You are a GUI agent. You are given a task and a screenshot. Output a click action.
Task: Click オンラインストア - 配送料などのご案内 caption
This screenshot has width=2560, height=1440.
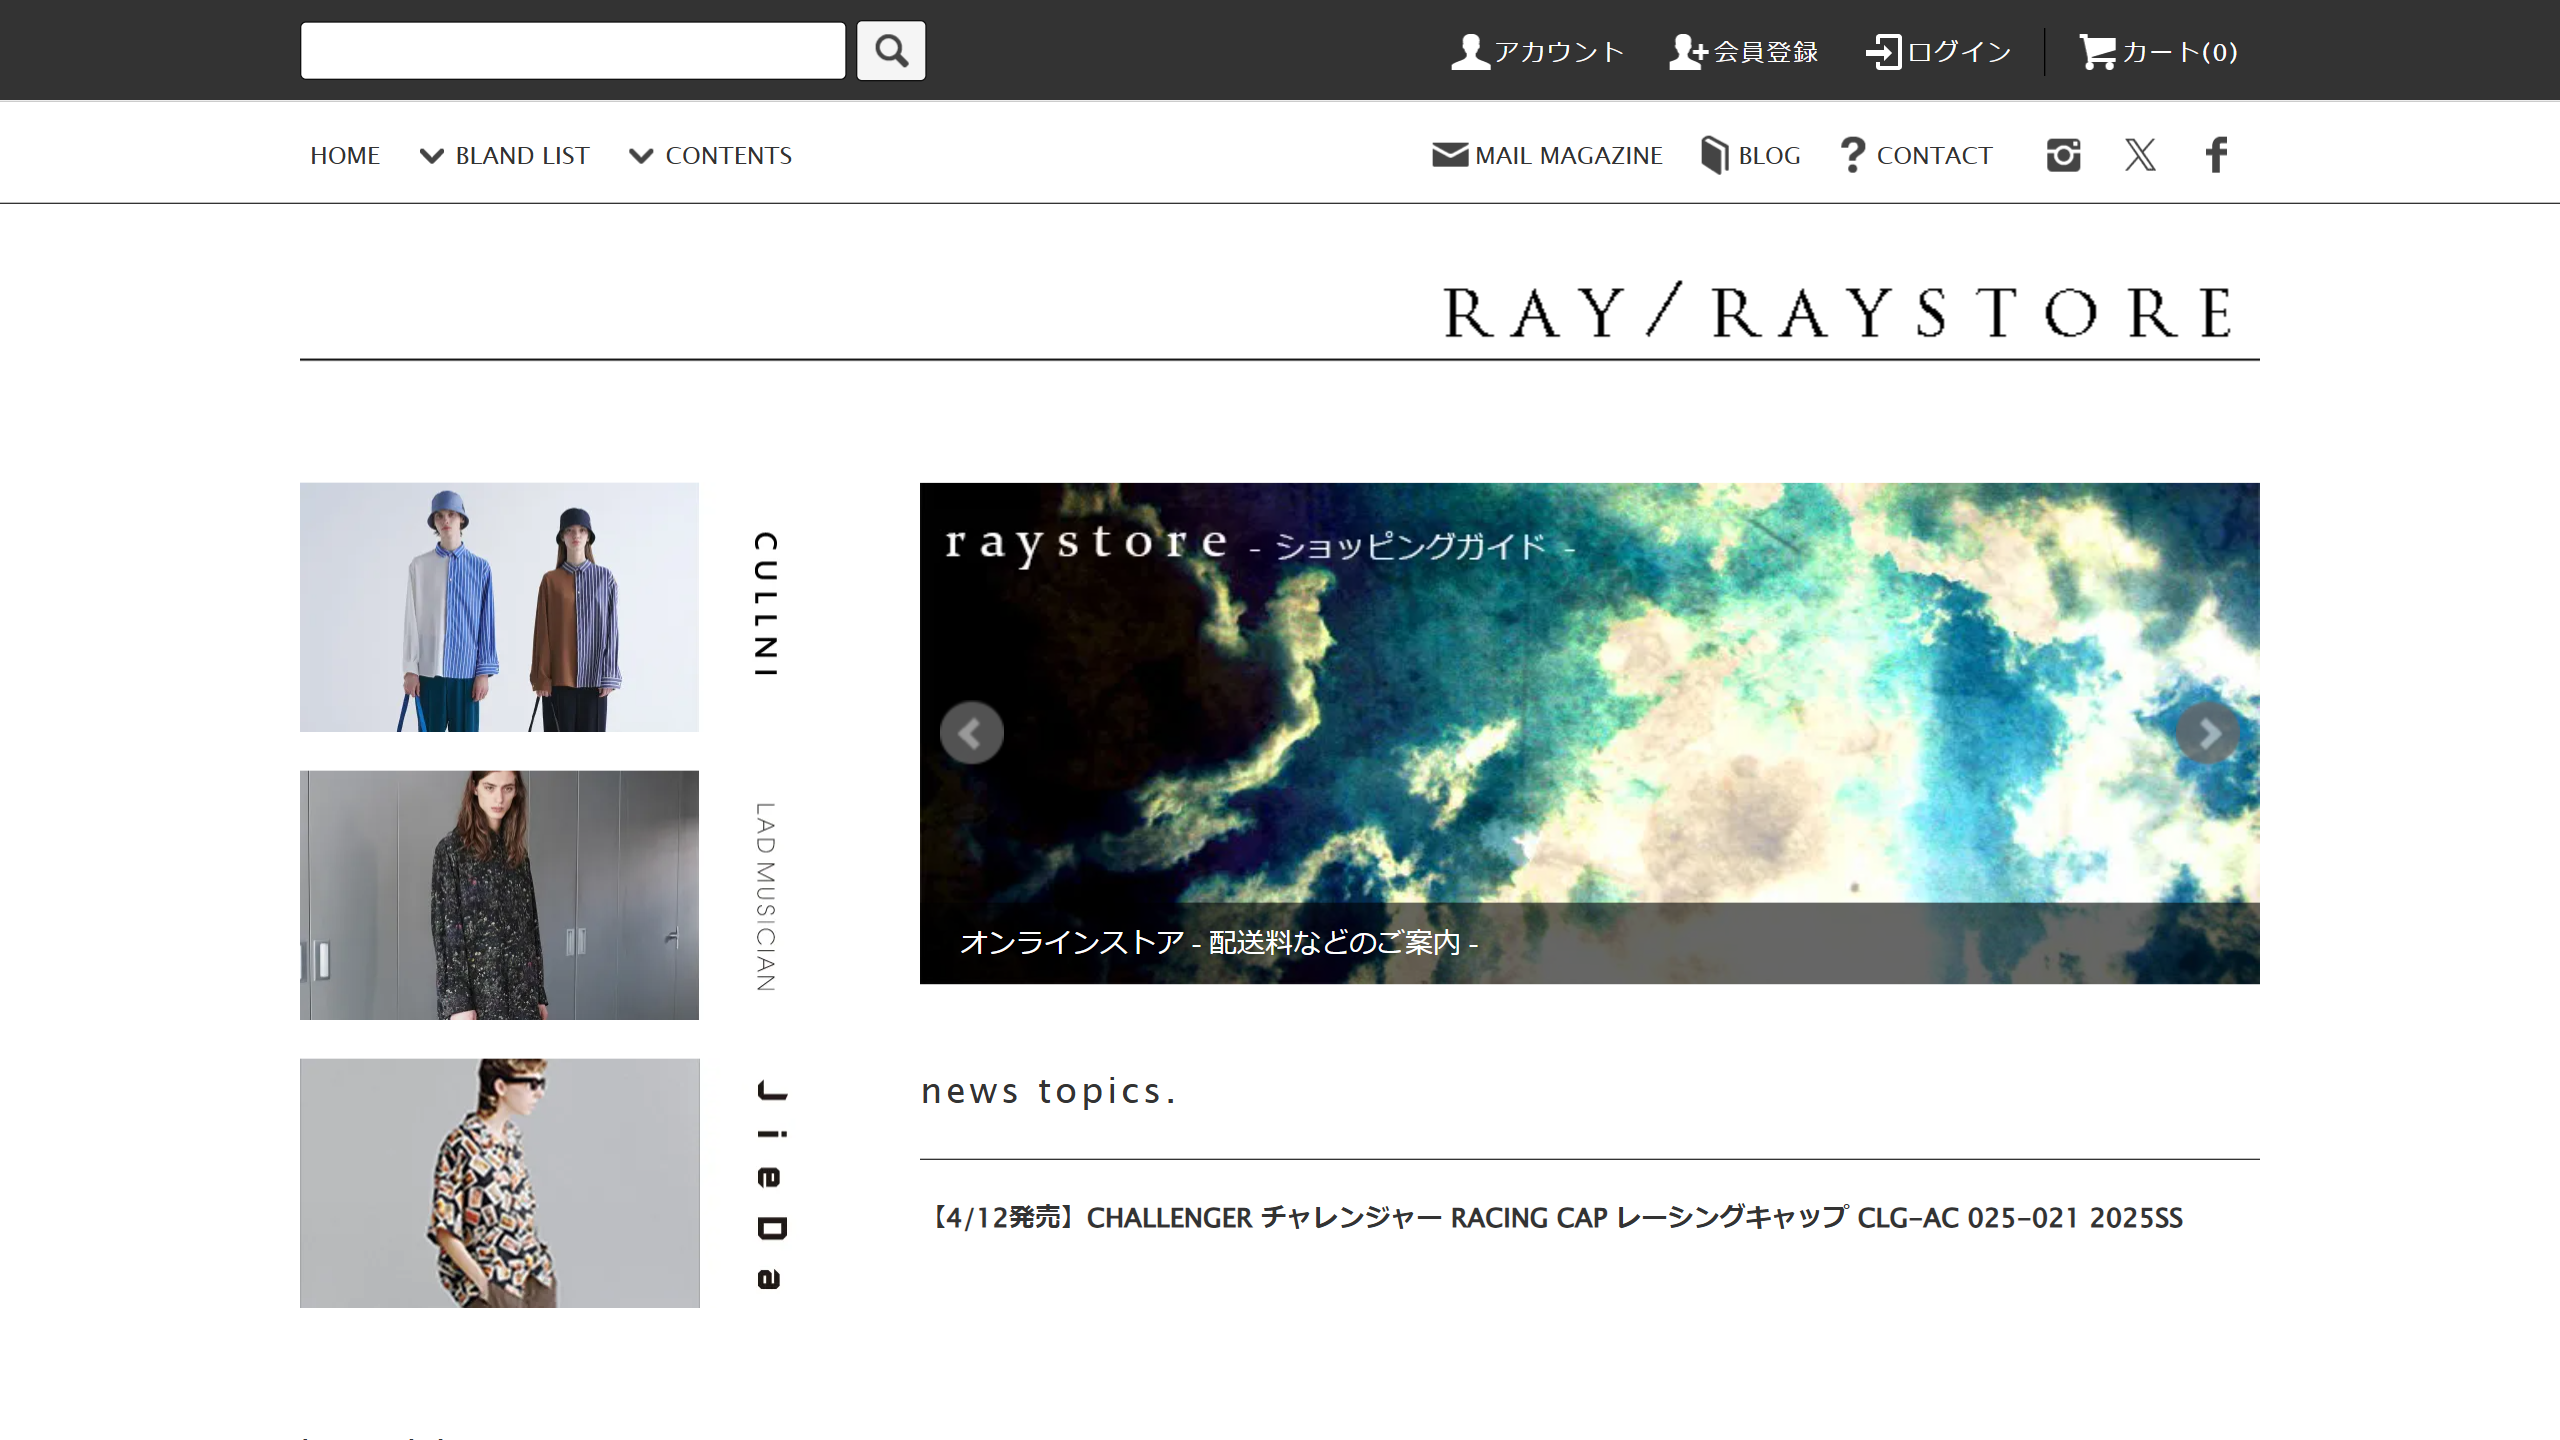coord(1219,942)
